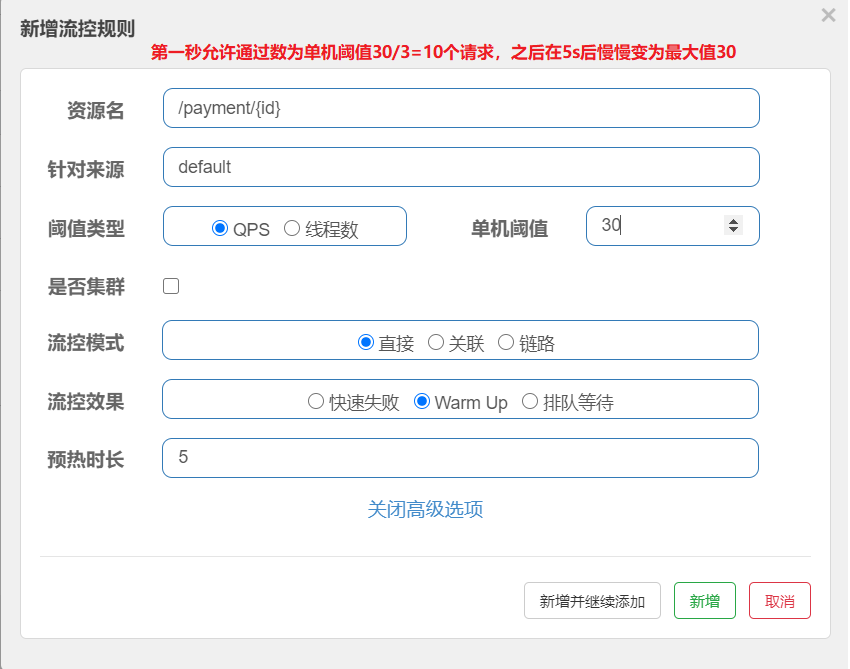Switch flow control mode to 关联
The width and height of the screenshot is (850, 669).
pos(436,342)
